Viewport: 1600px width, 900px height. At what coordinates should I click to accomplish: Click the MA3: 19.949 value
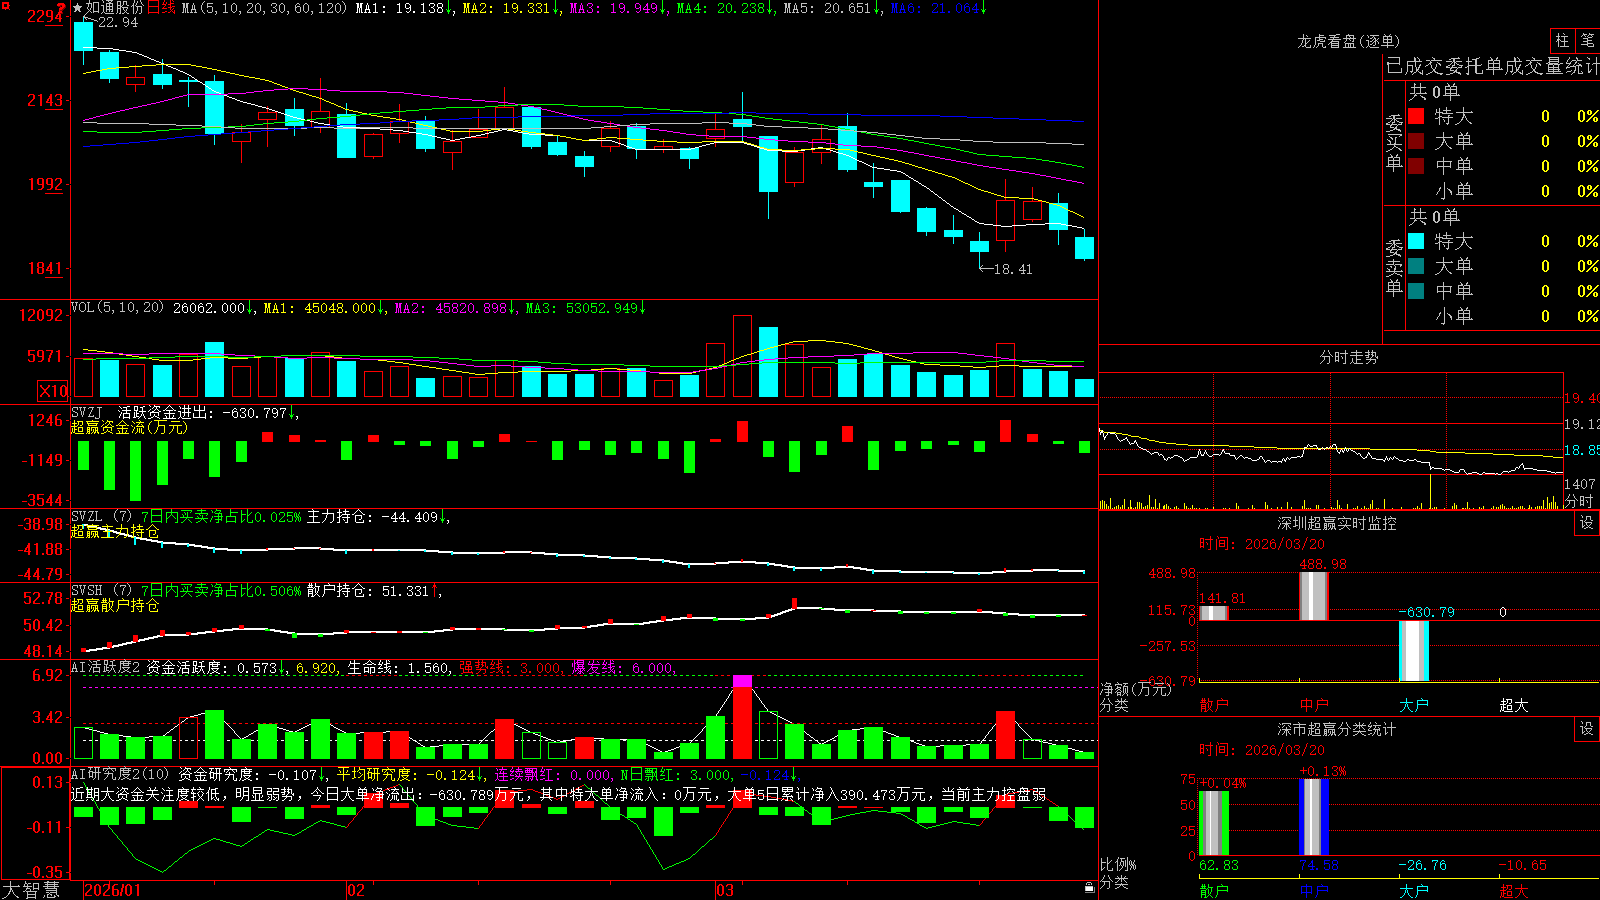click(x=619, y=8)
